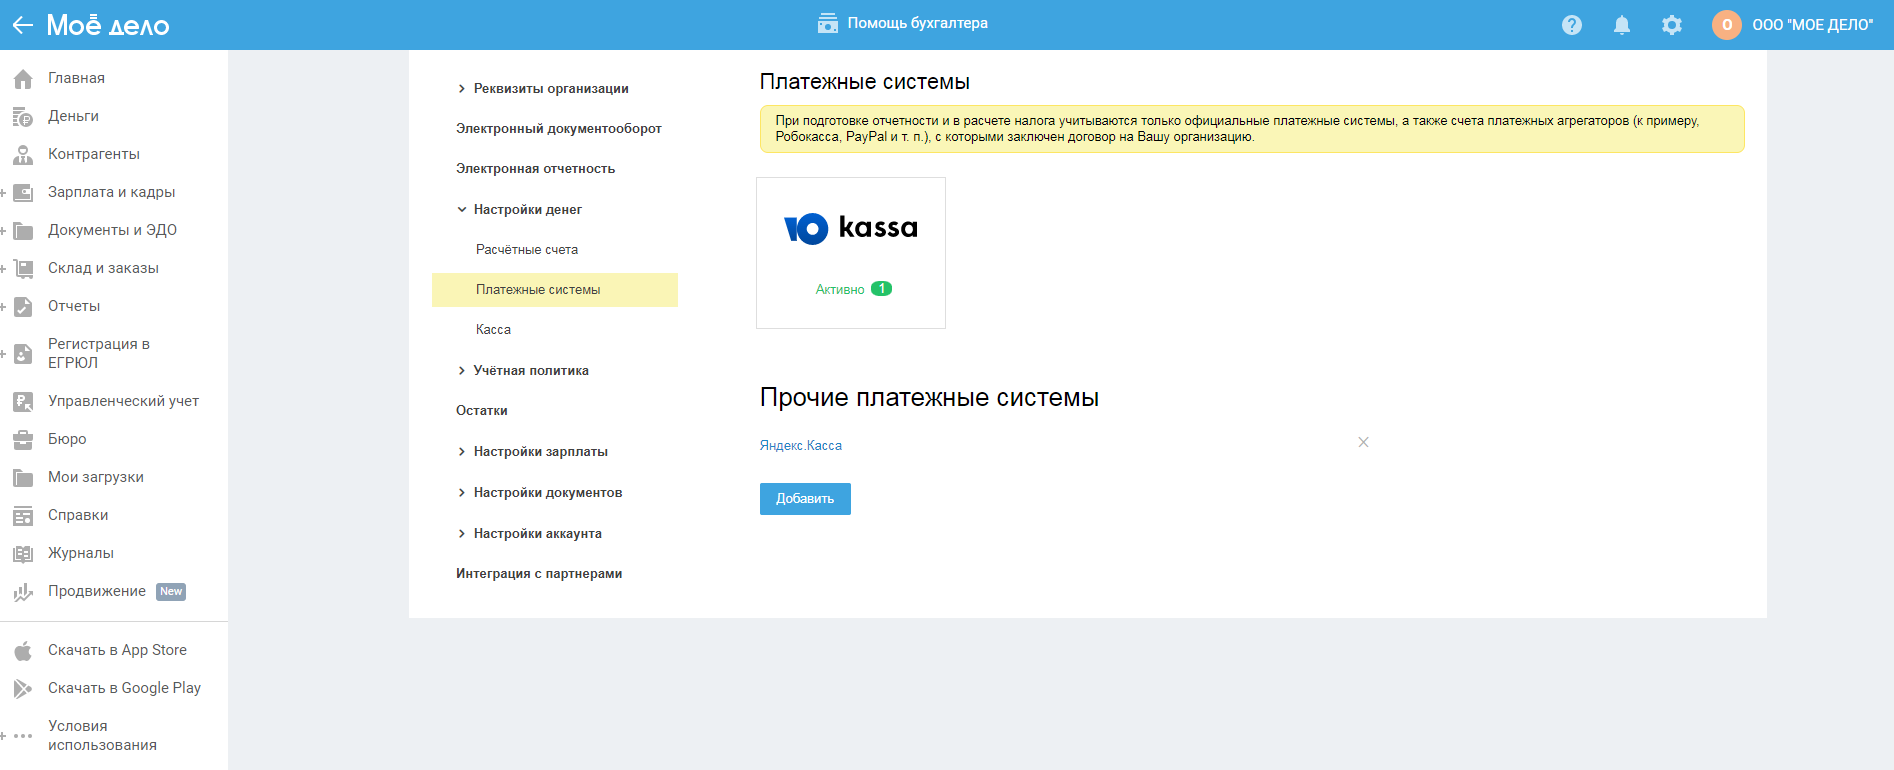Click the Помощь бухгалтера header icon
1894x770 pixels.
point(828,23)
